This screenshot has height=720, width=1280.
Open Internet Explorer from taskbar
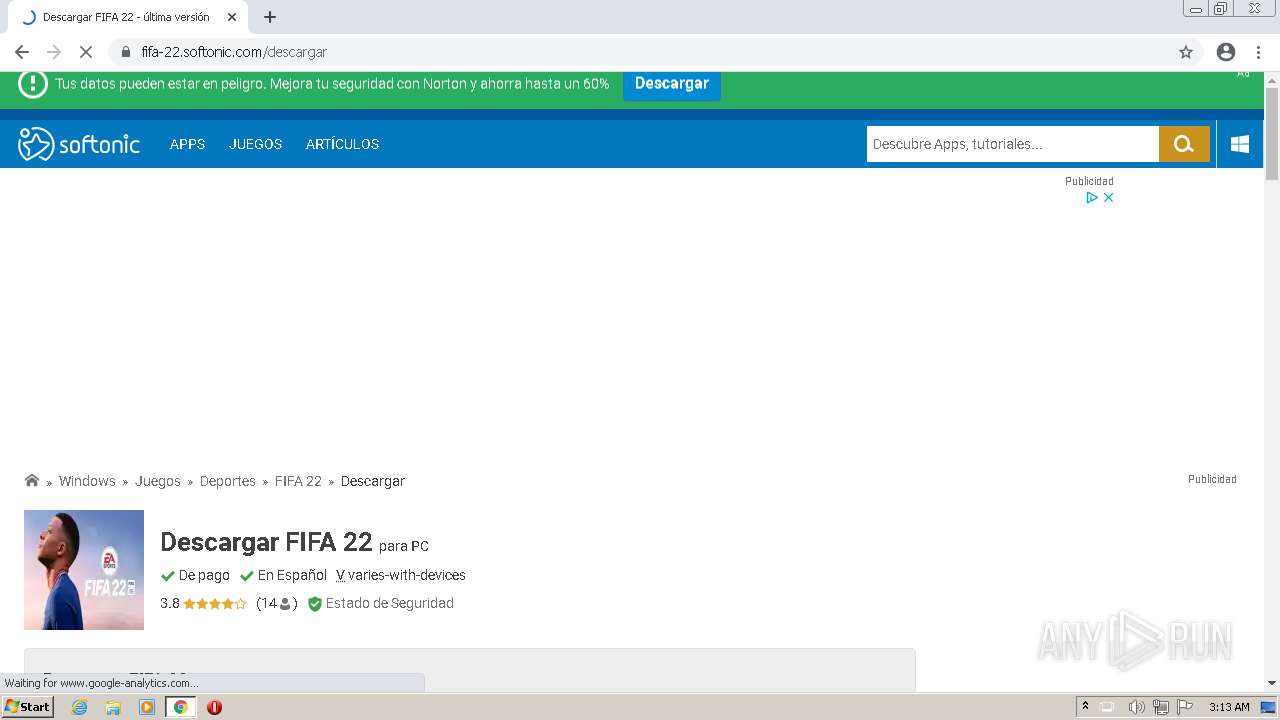[80, 707]
